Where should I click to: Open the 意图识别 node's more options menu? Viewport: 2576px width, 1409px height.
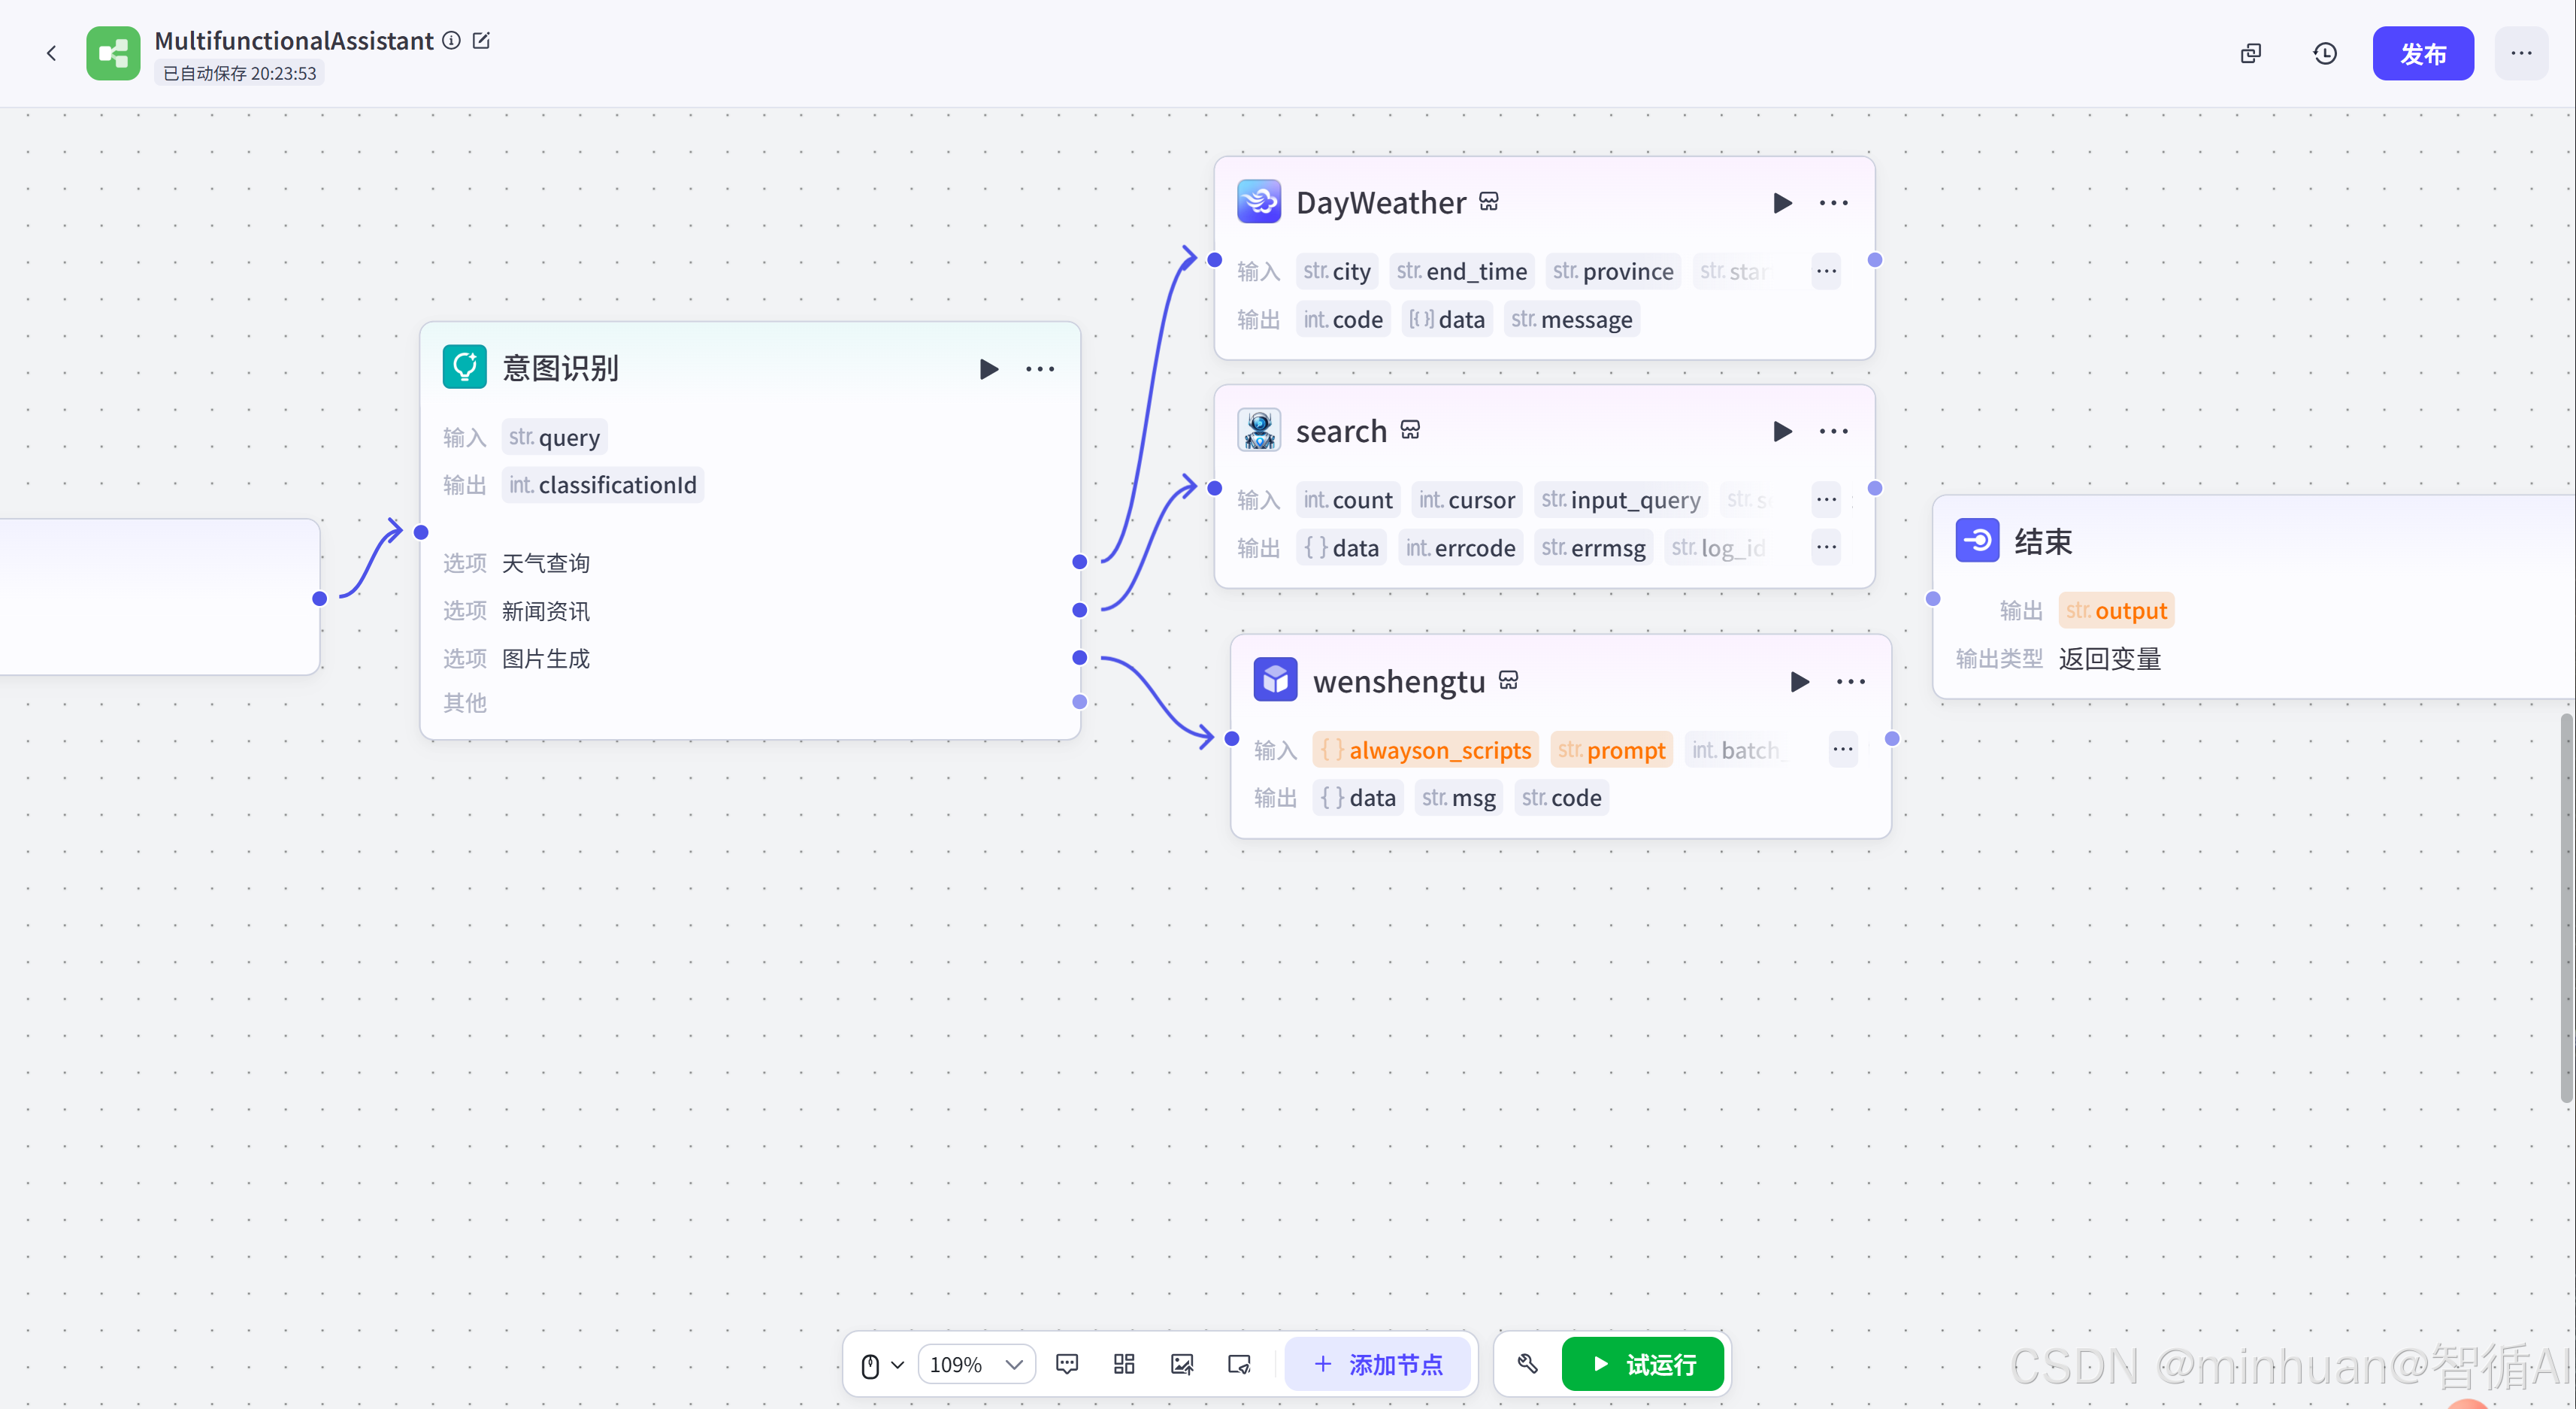1040,369
